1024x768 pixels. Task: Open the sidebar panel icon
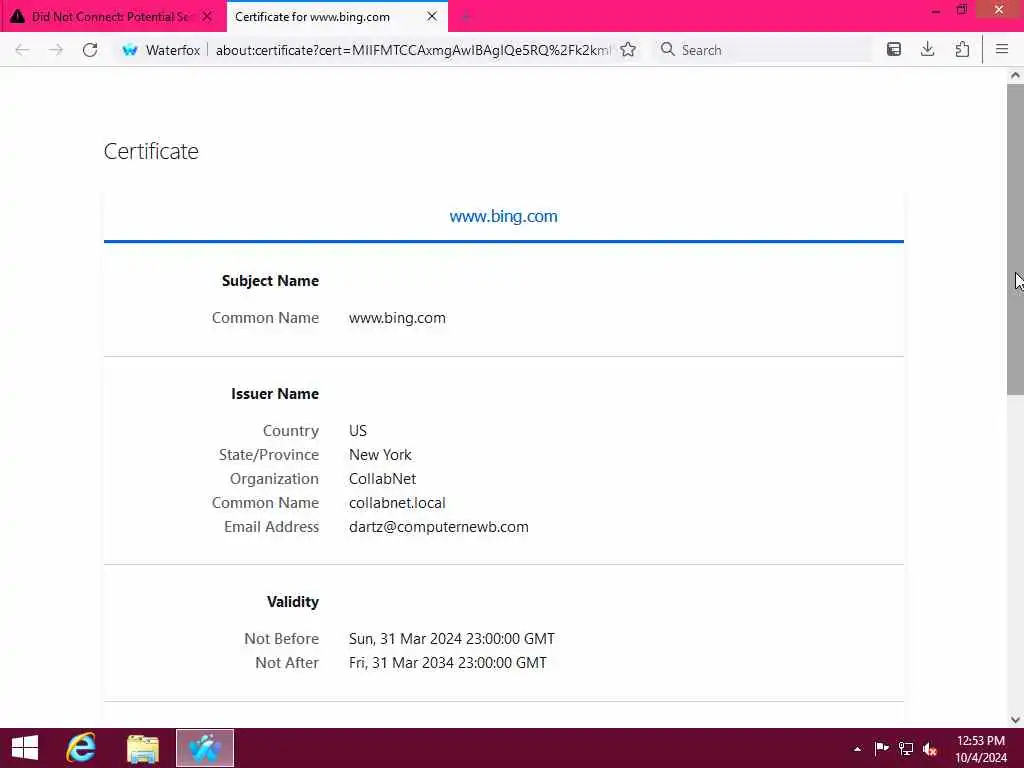pyautogui.click(x=894, y=50)
